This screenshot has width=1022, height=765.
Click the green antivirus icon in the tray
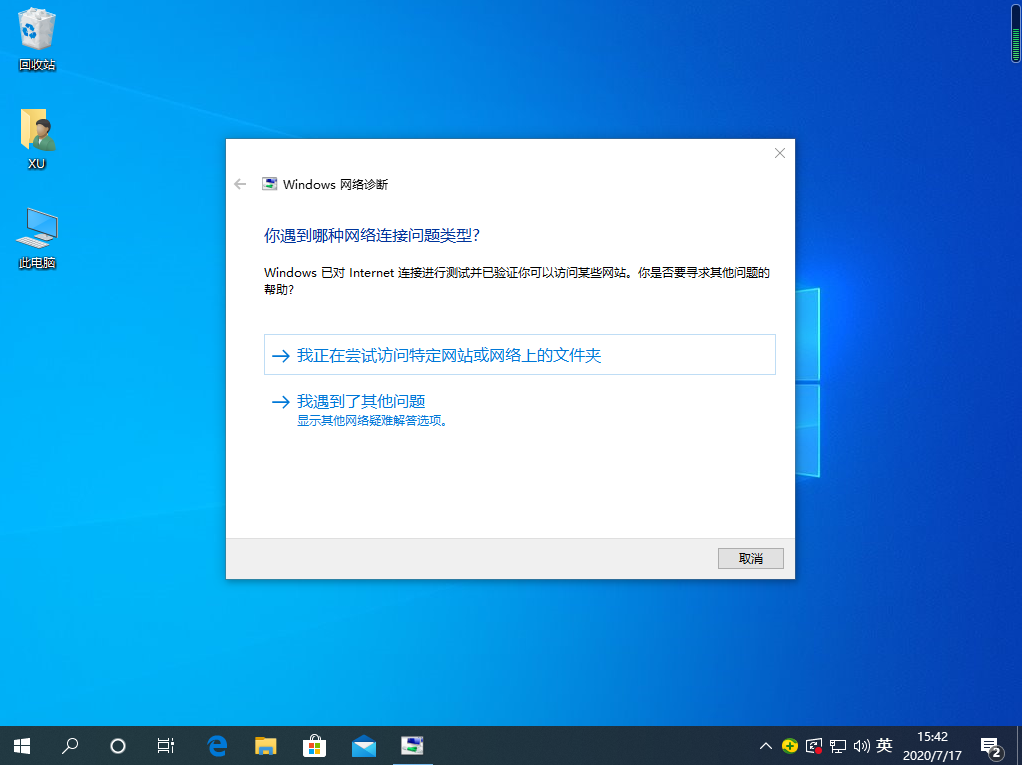point(789,745)
